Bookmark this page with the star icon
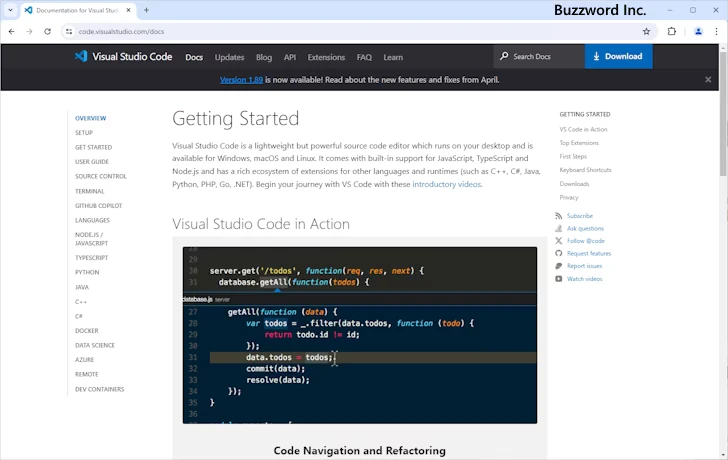 pos(646,31)
